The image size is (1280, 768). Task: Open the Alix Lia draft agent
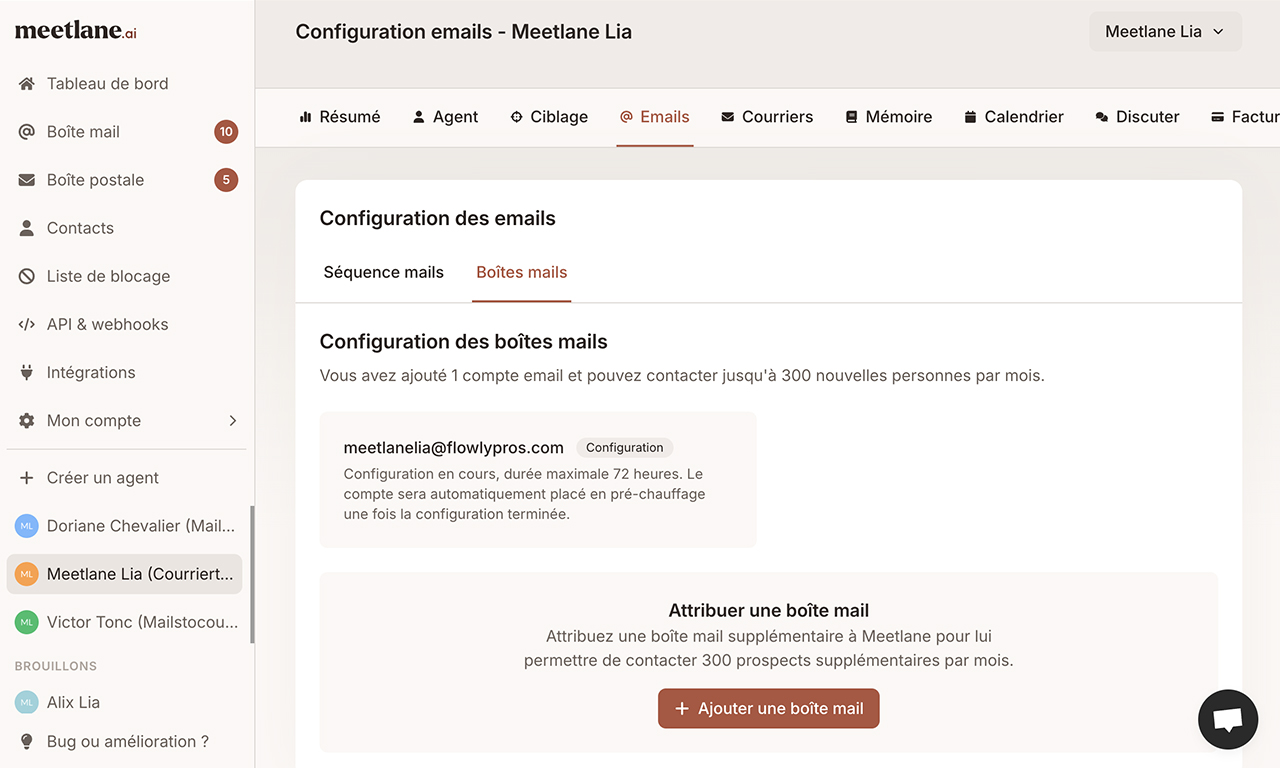(x=73, y=702)
